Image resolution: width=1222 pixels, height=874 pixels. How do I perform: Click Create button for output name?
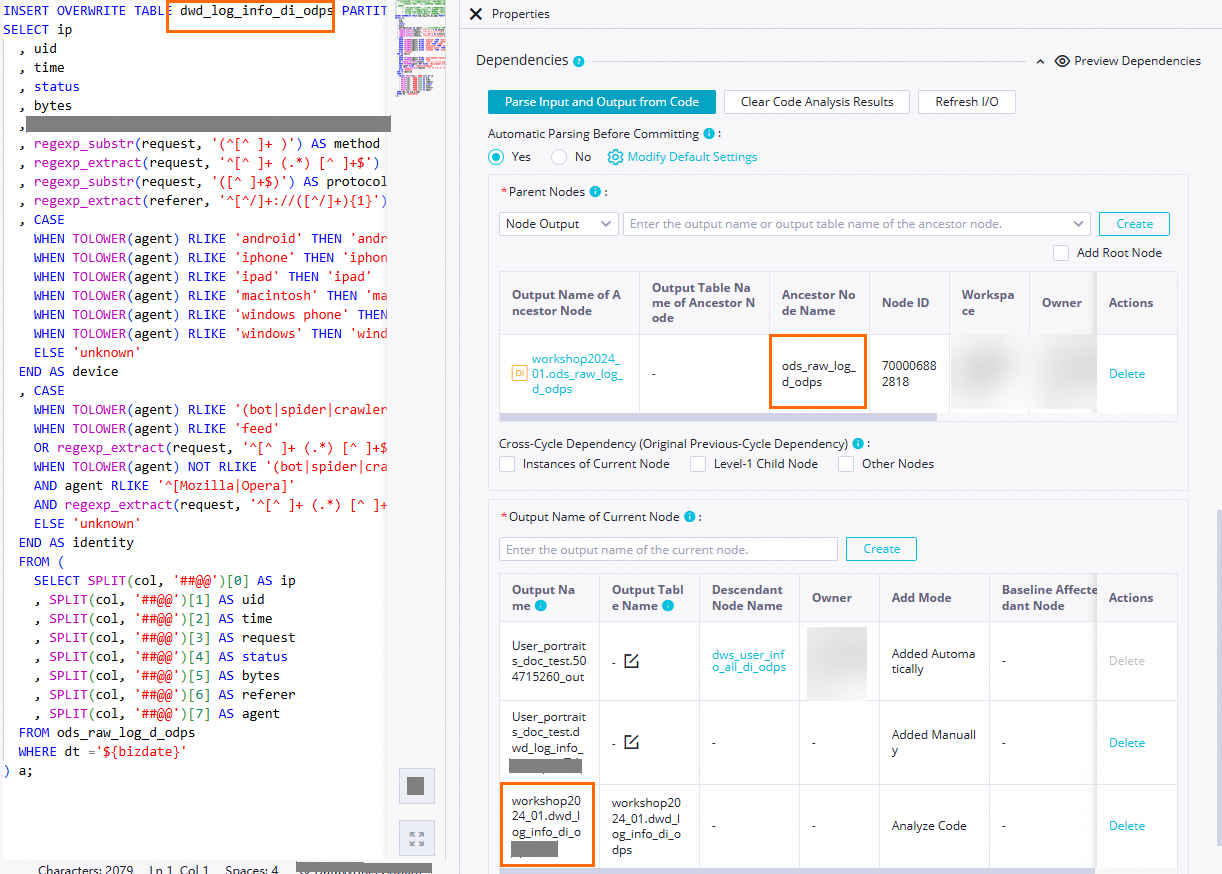click(x=881, y=549)
